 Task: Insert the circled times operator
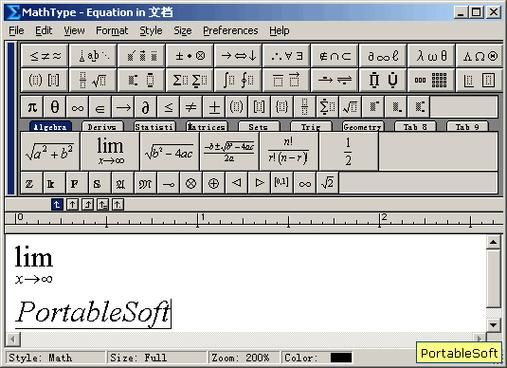click(191, 183)
